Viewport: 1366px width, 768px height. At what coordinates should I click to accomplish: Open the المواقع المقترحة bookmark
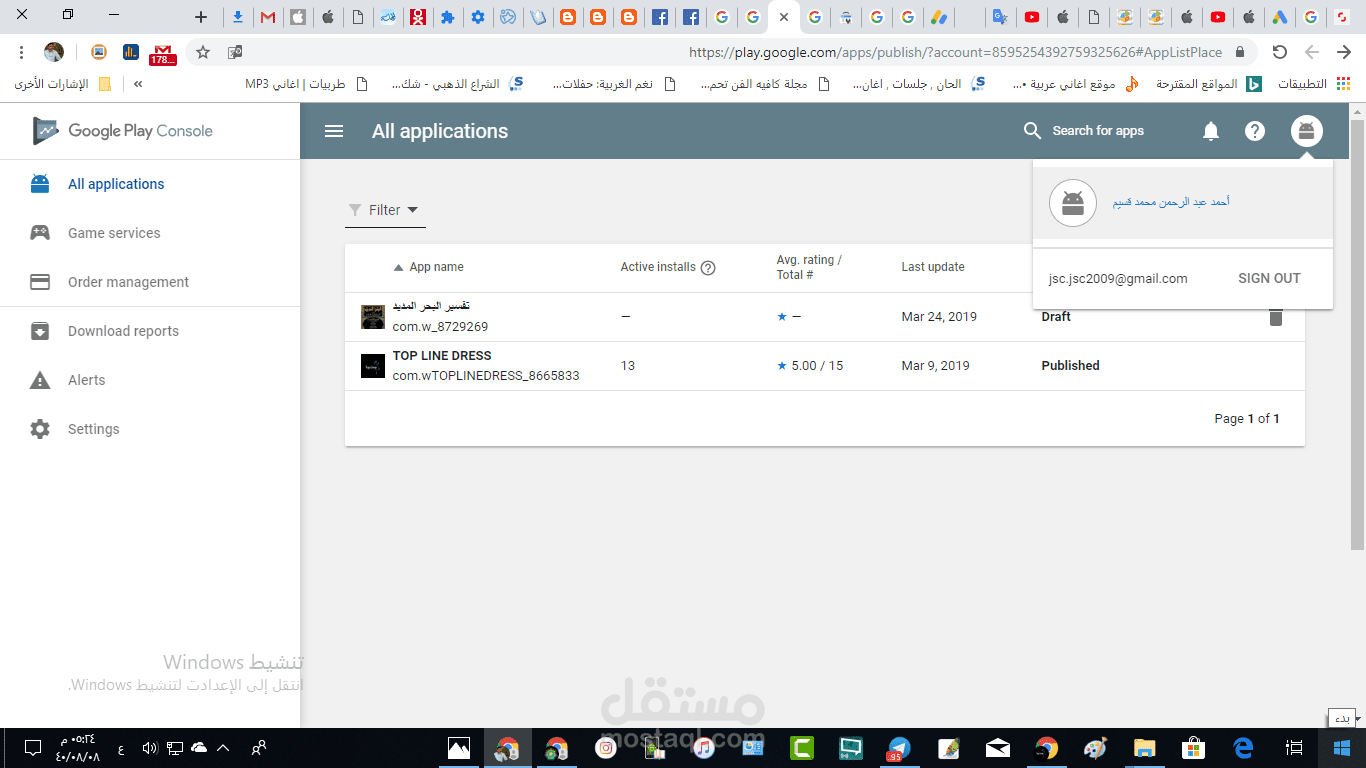click(1207, 84)
